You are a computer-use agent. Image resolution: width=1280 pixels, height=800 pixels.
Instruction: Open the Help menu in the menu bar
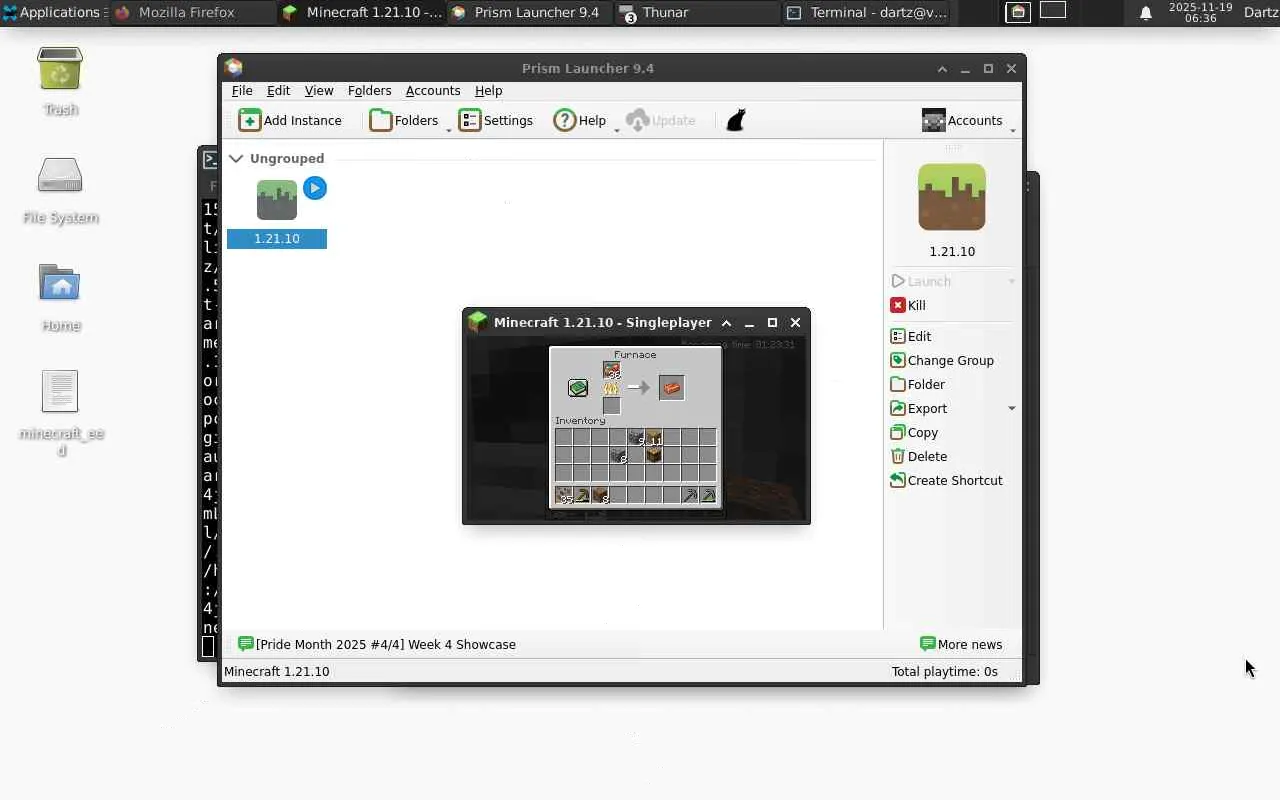click(x=488, y=90)
